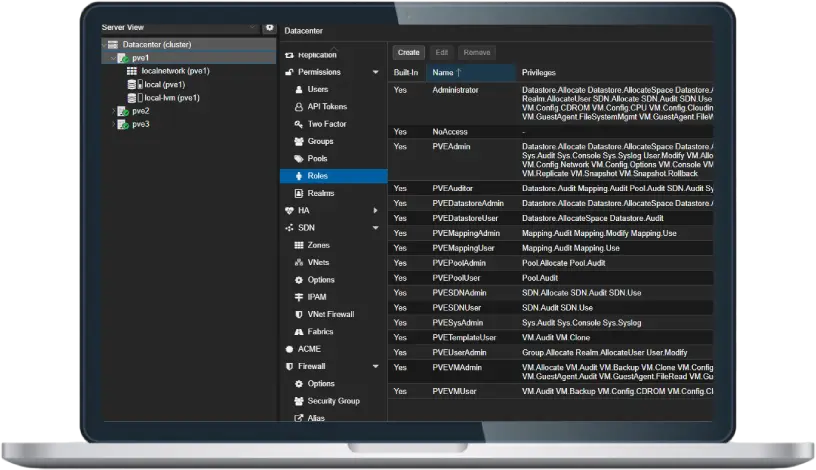
Task: Click the Firewall shield icon
Action: click(x=289, y=366)
